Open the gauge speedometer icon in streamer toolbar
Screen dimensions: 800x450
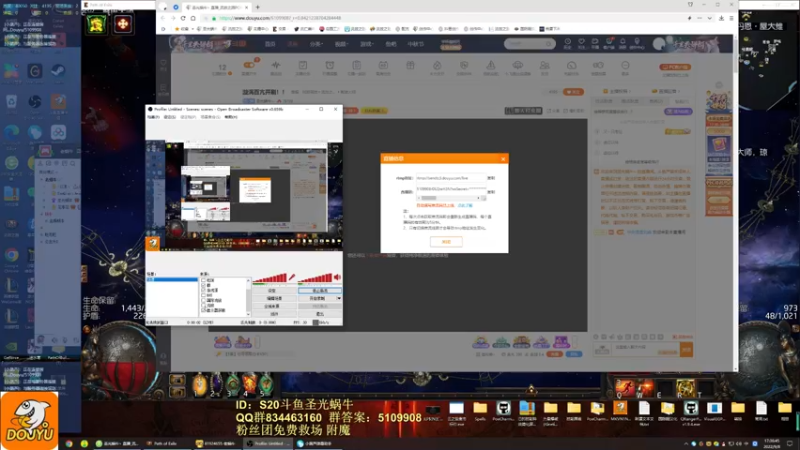571,65
